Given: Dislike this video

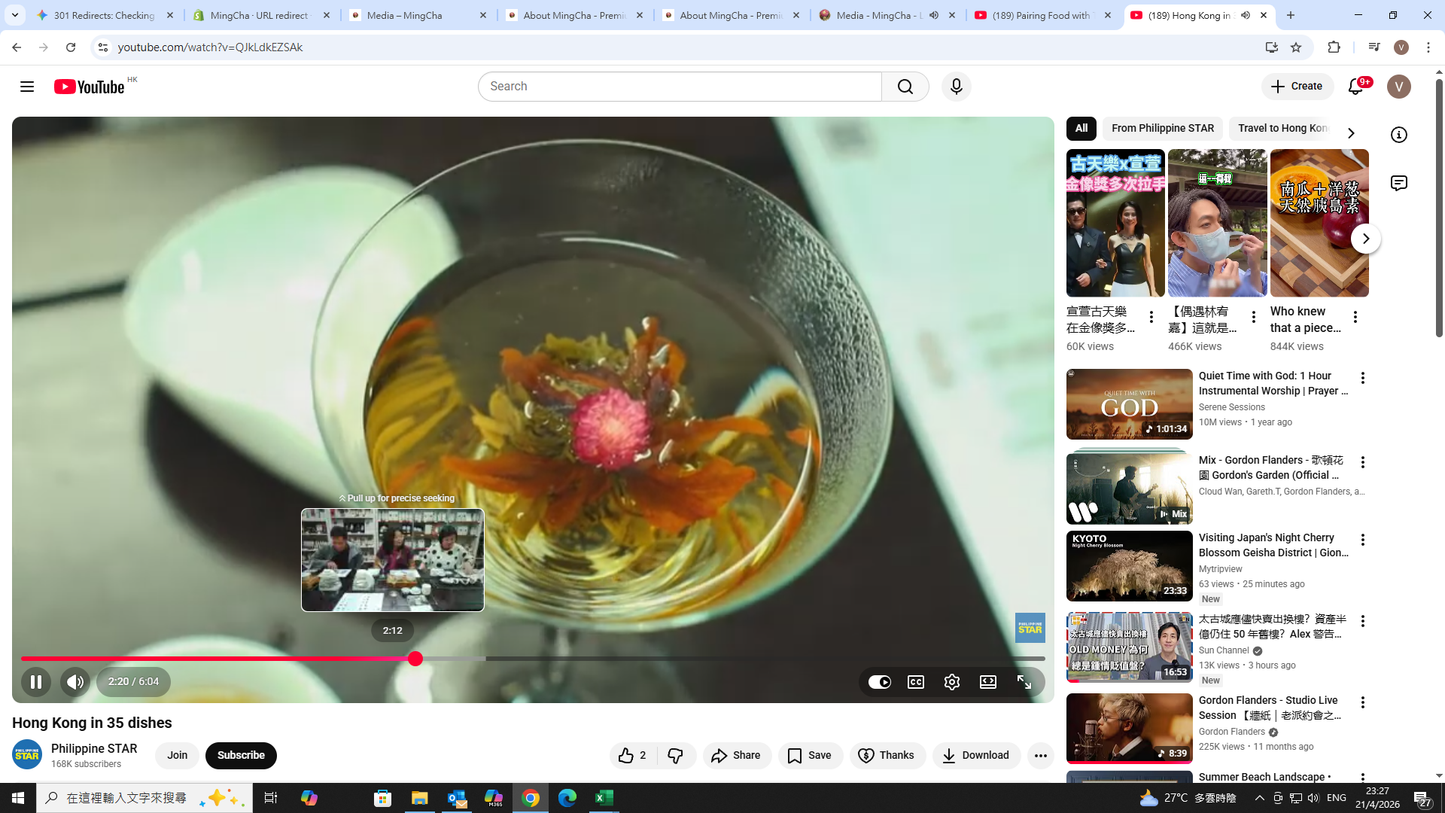Looking at the screenshot, I should (676, 756).
